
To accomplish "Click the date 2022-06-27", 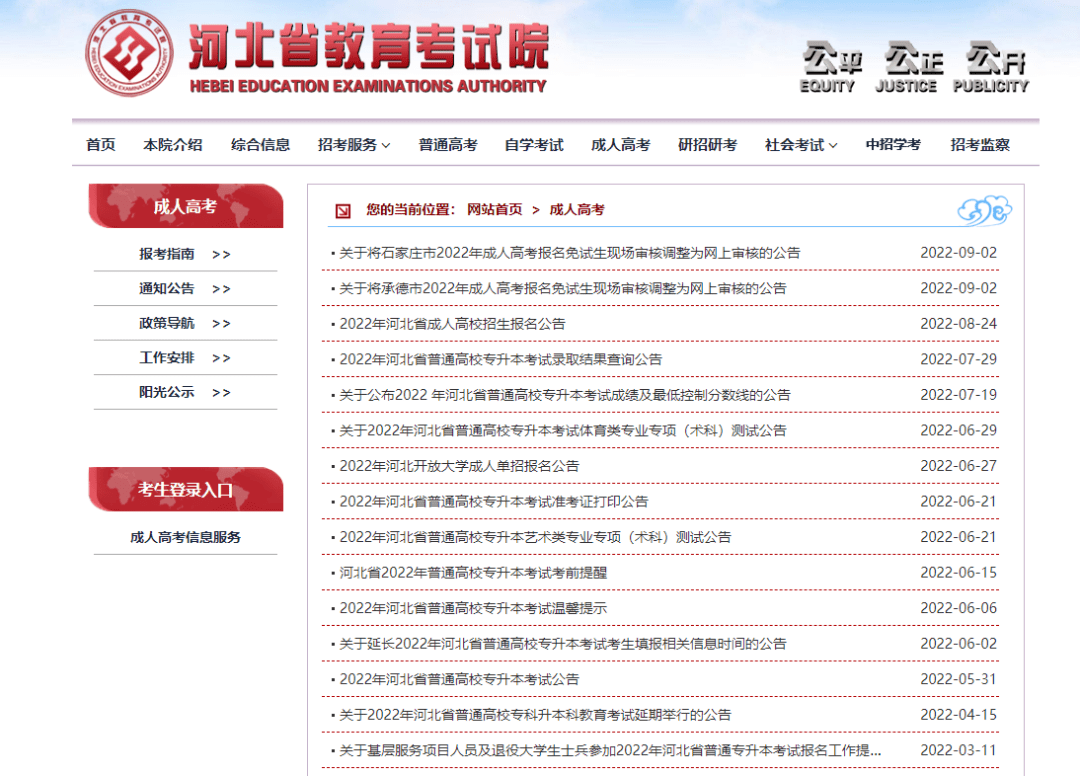I will click(958, 466).
